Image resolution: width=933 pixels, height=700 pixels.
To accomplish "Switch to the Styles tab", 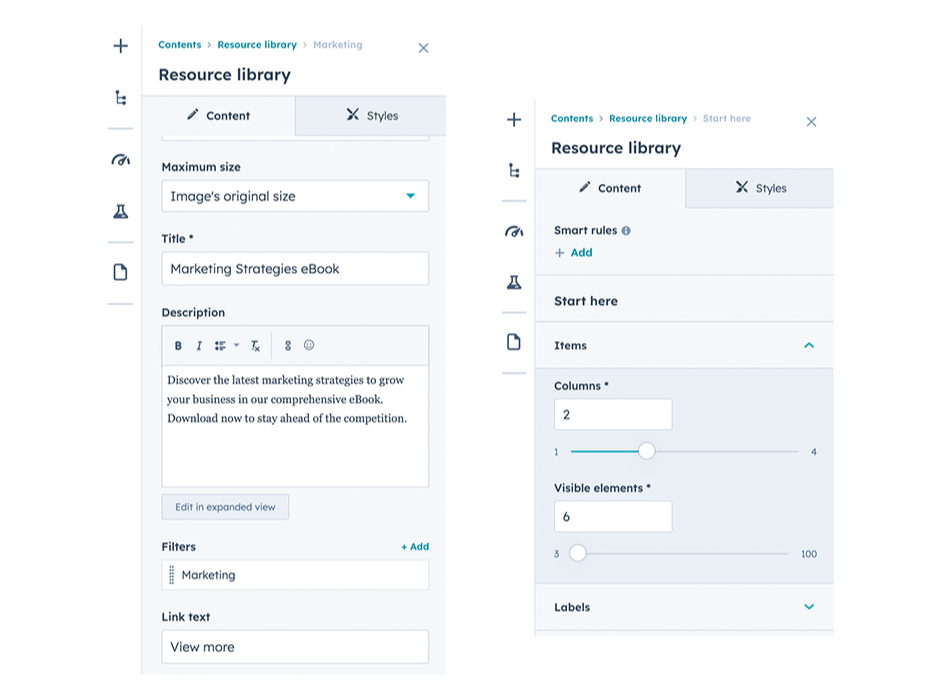I will point(370,116).
